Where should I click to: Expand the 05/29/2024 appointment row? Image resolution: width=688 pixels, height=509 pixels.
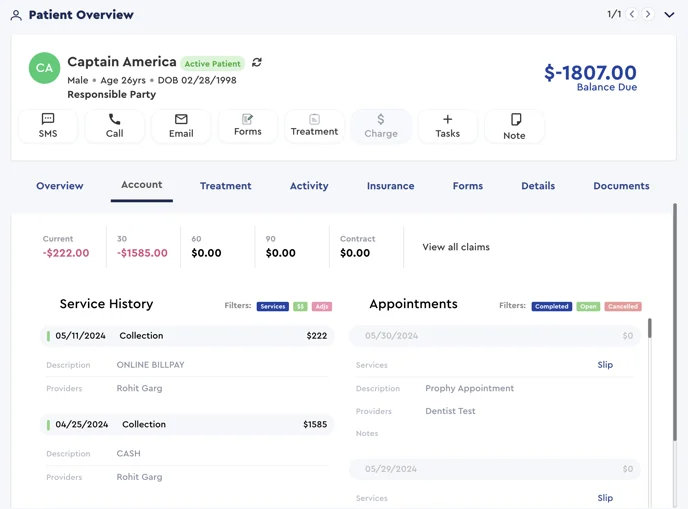(x=495, y=469)
